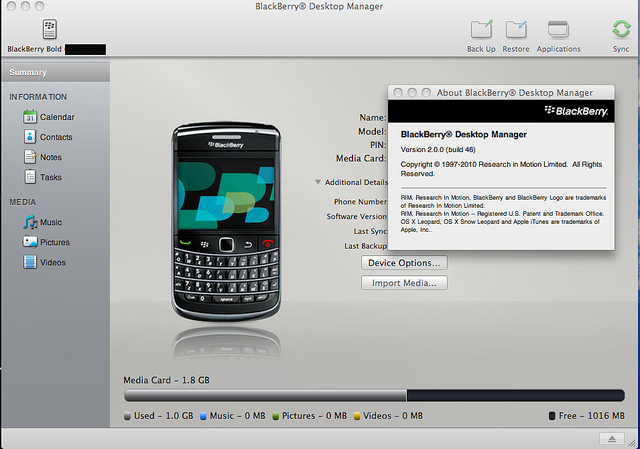The height and width of the screenshot is (449, 640).
Task: Click the gray Used legend swatch
Action: point(127,416)
